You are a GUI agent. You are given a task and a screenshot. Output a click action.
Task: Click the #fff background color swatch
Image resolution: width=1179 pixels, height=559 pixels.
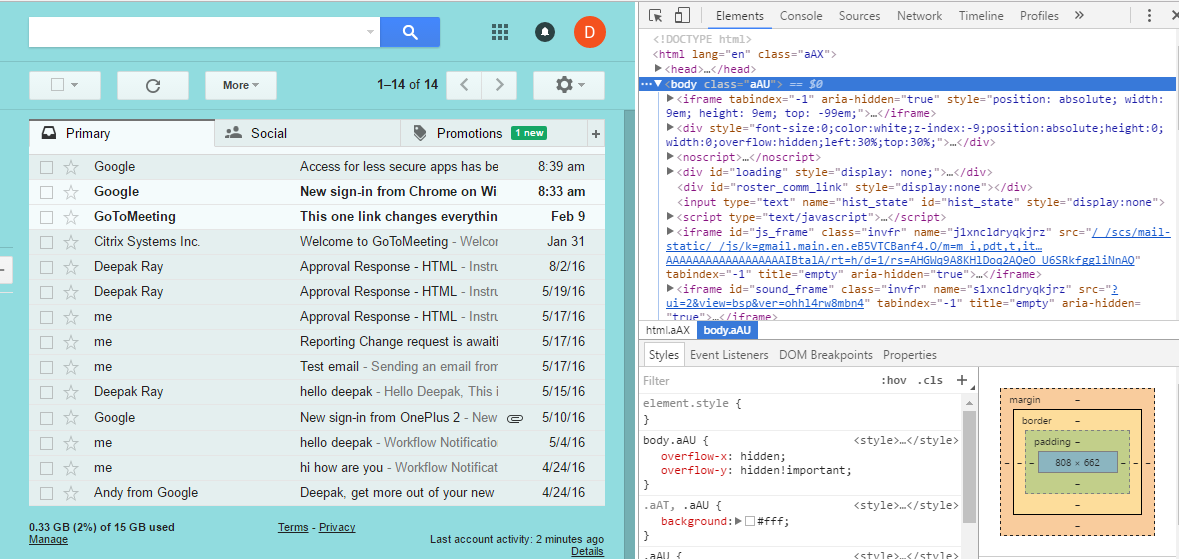(750, 521)
